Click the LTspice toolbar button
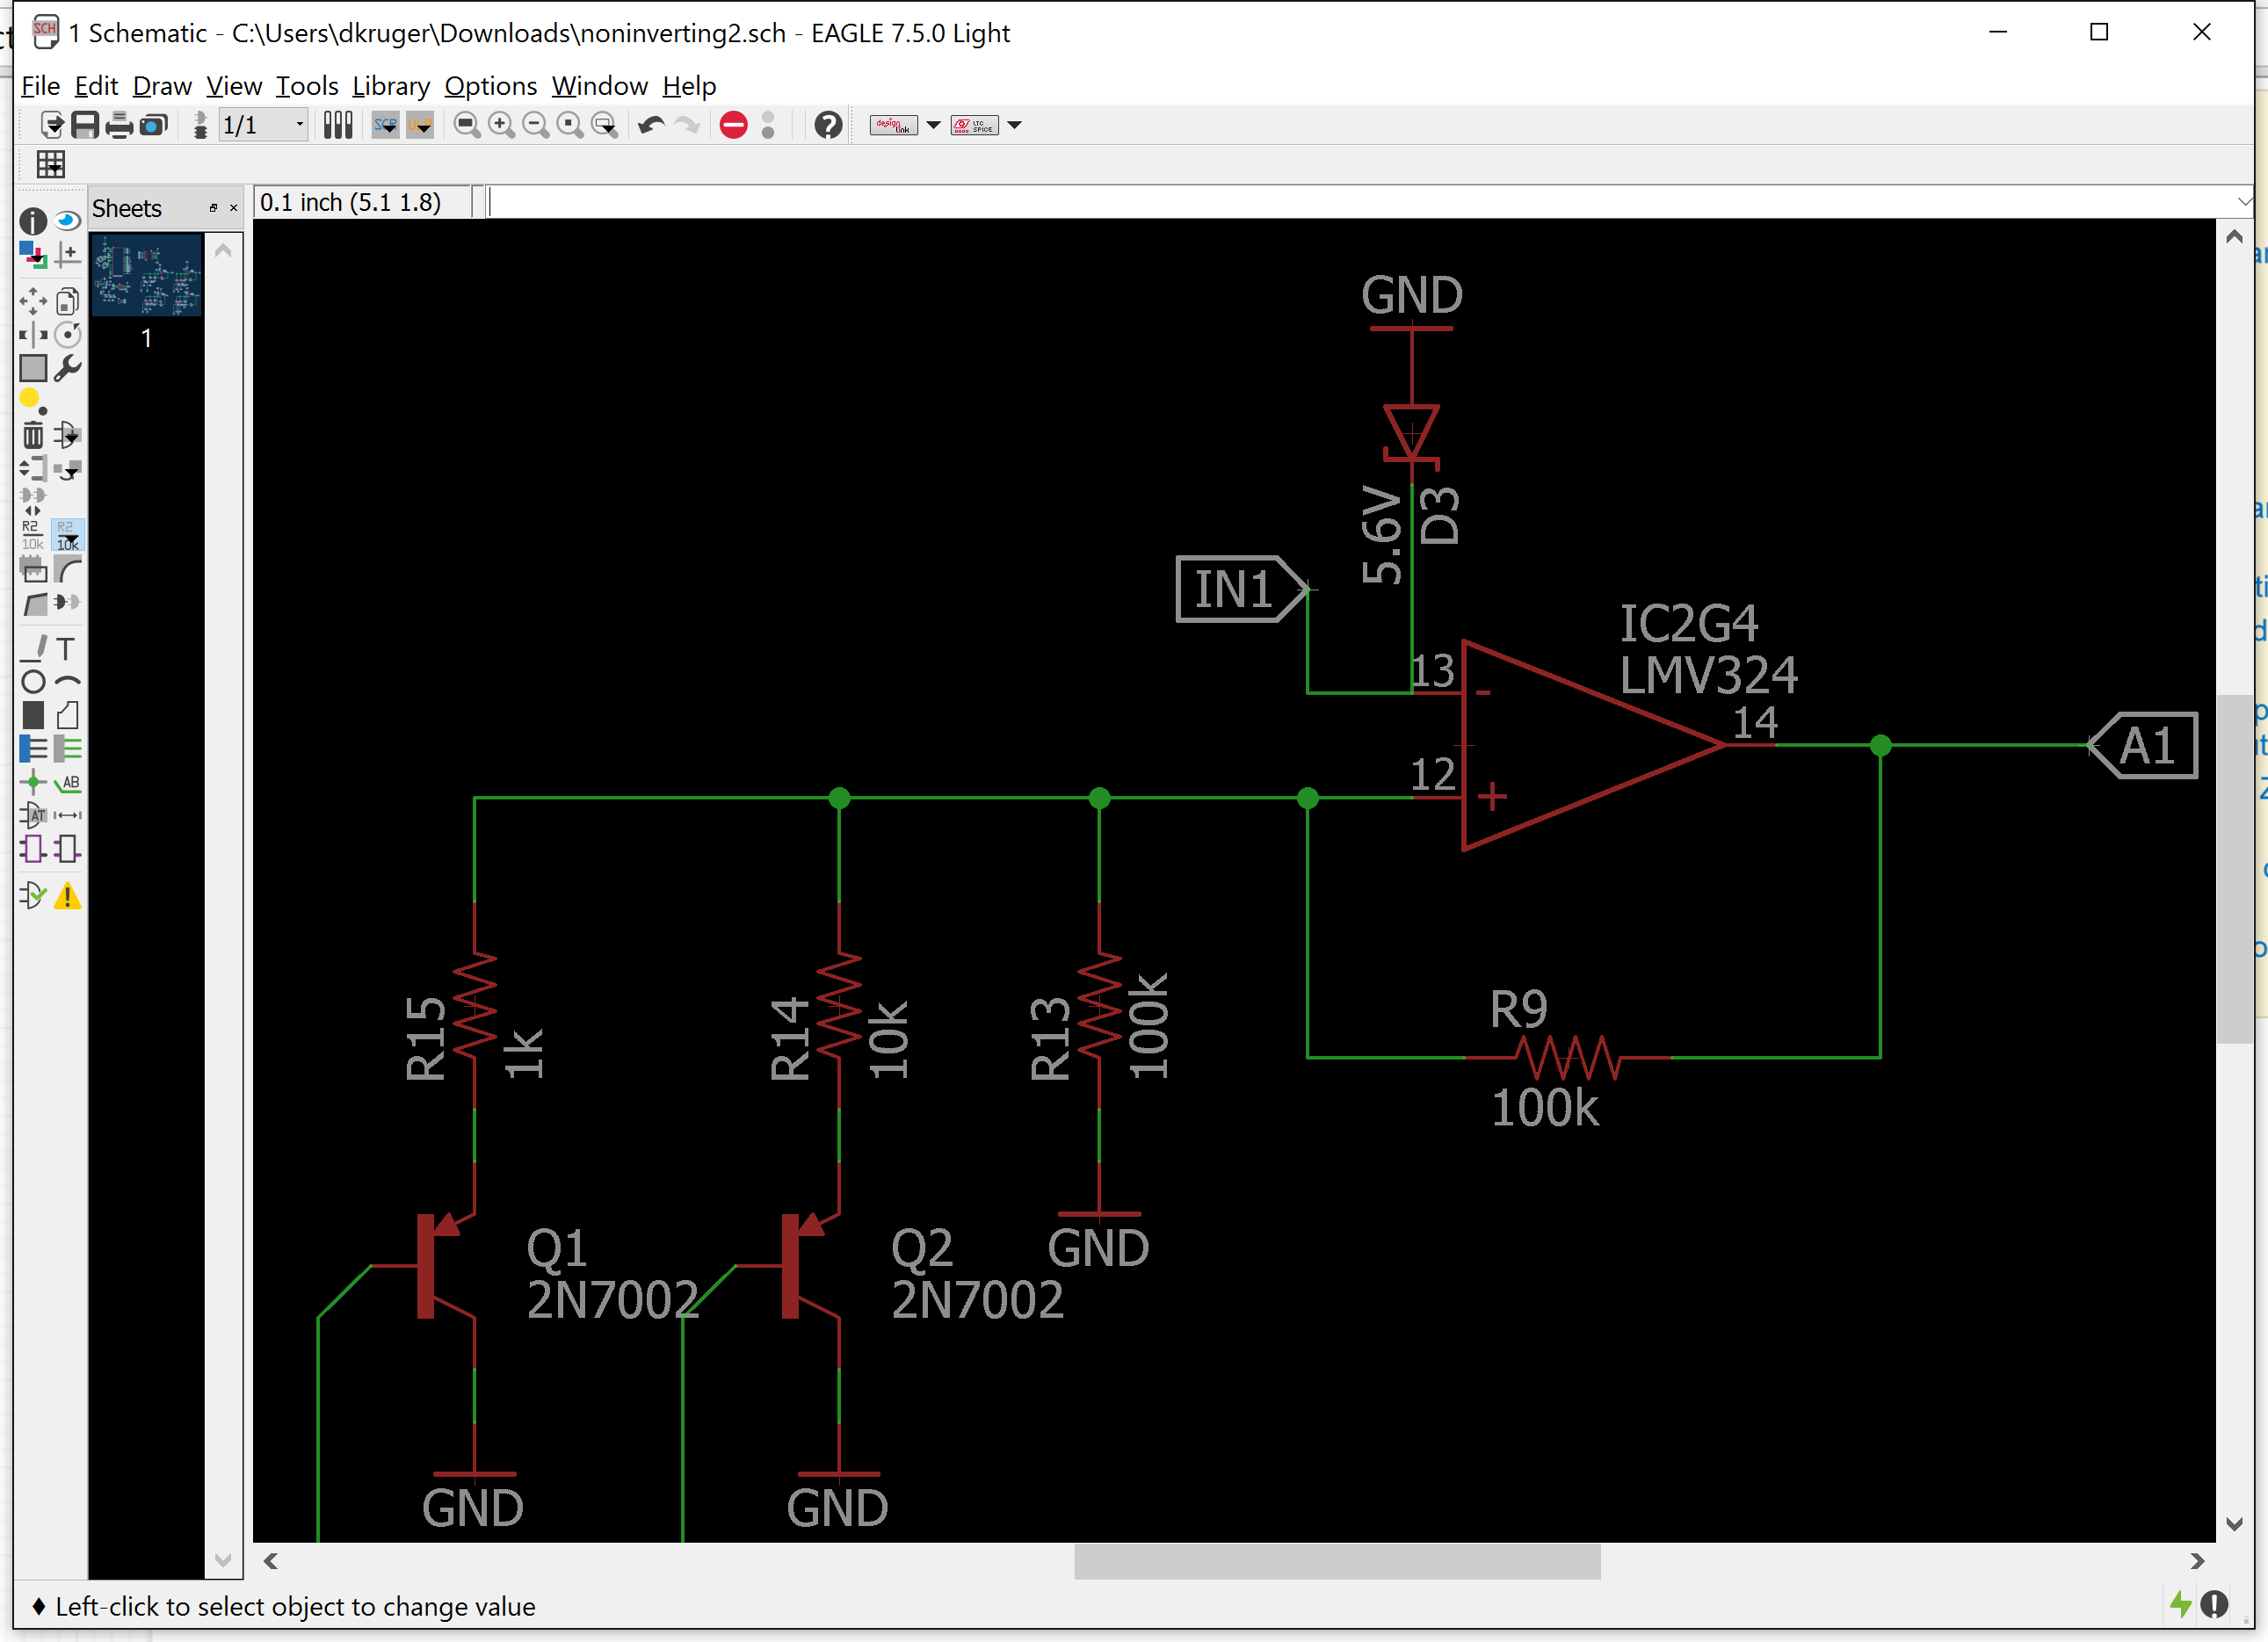Screen dimensions: 2268x1642 [x=974, y=125]
